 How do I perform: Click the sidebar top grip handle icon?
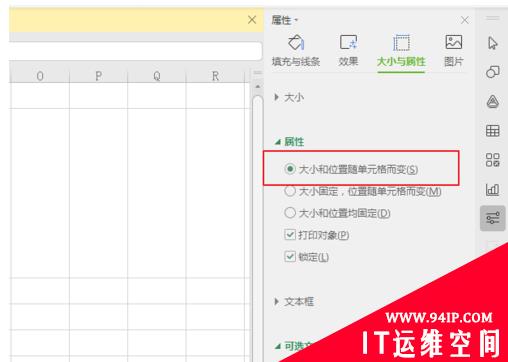pyautogui.click(x=492, y=18)
